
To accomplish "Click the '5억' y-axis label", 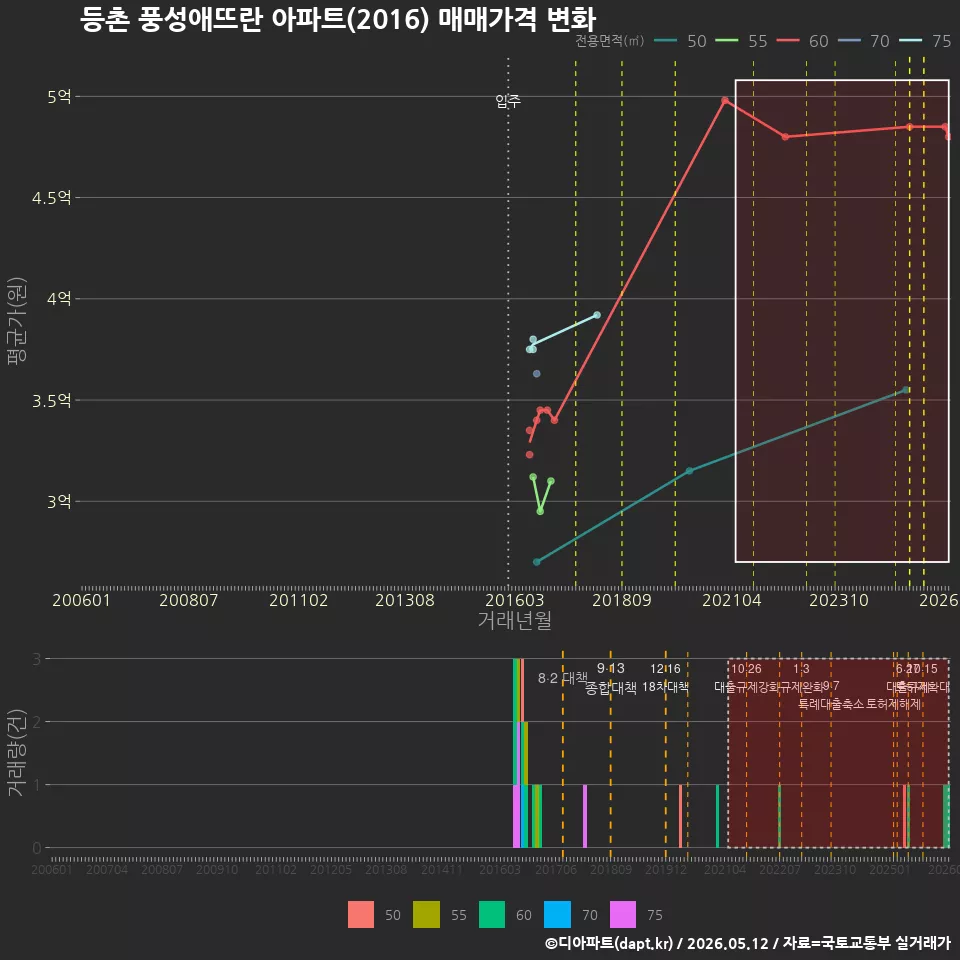I will tap(59, 97).
